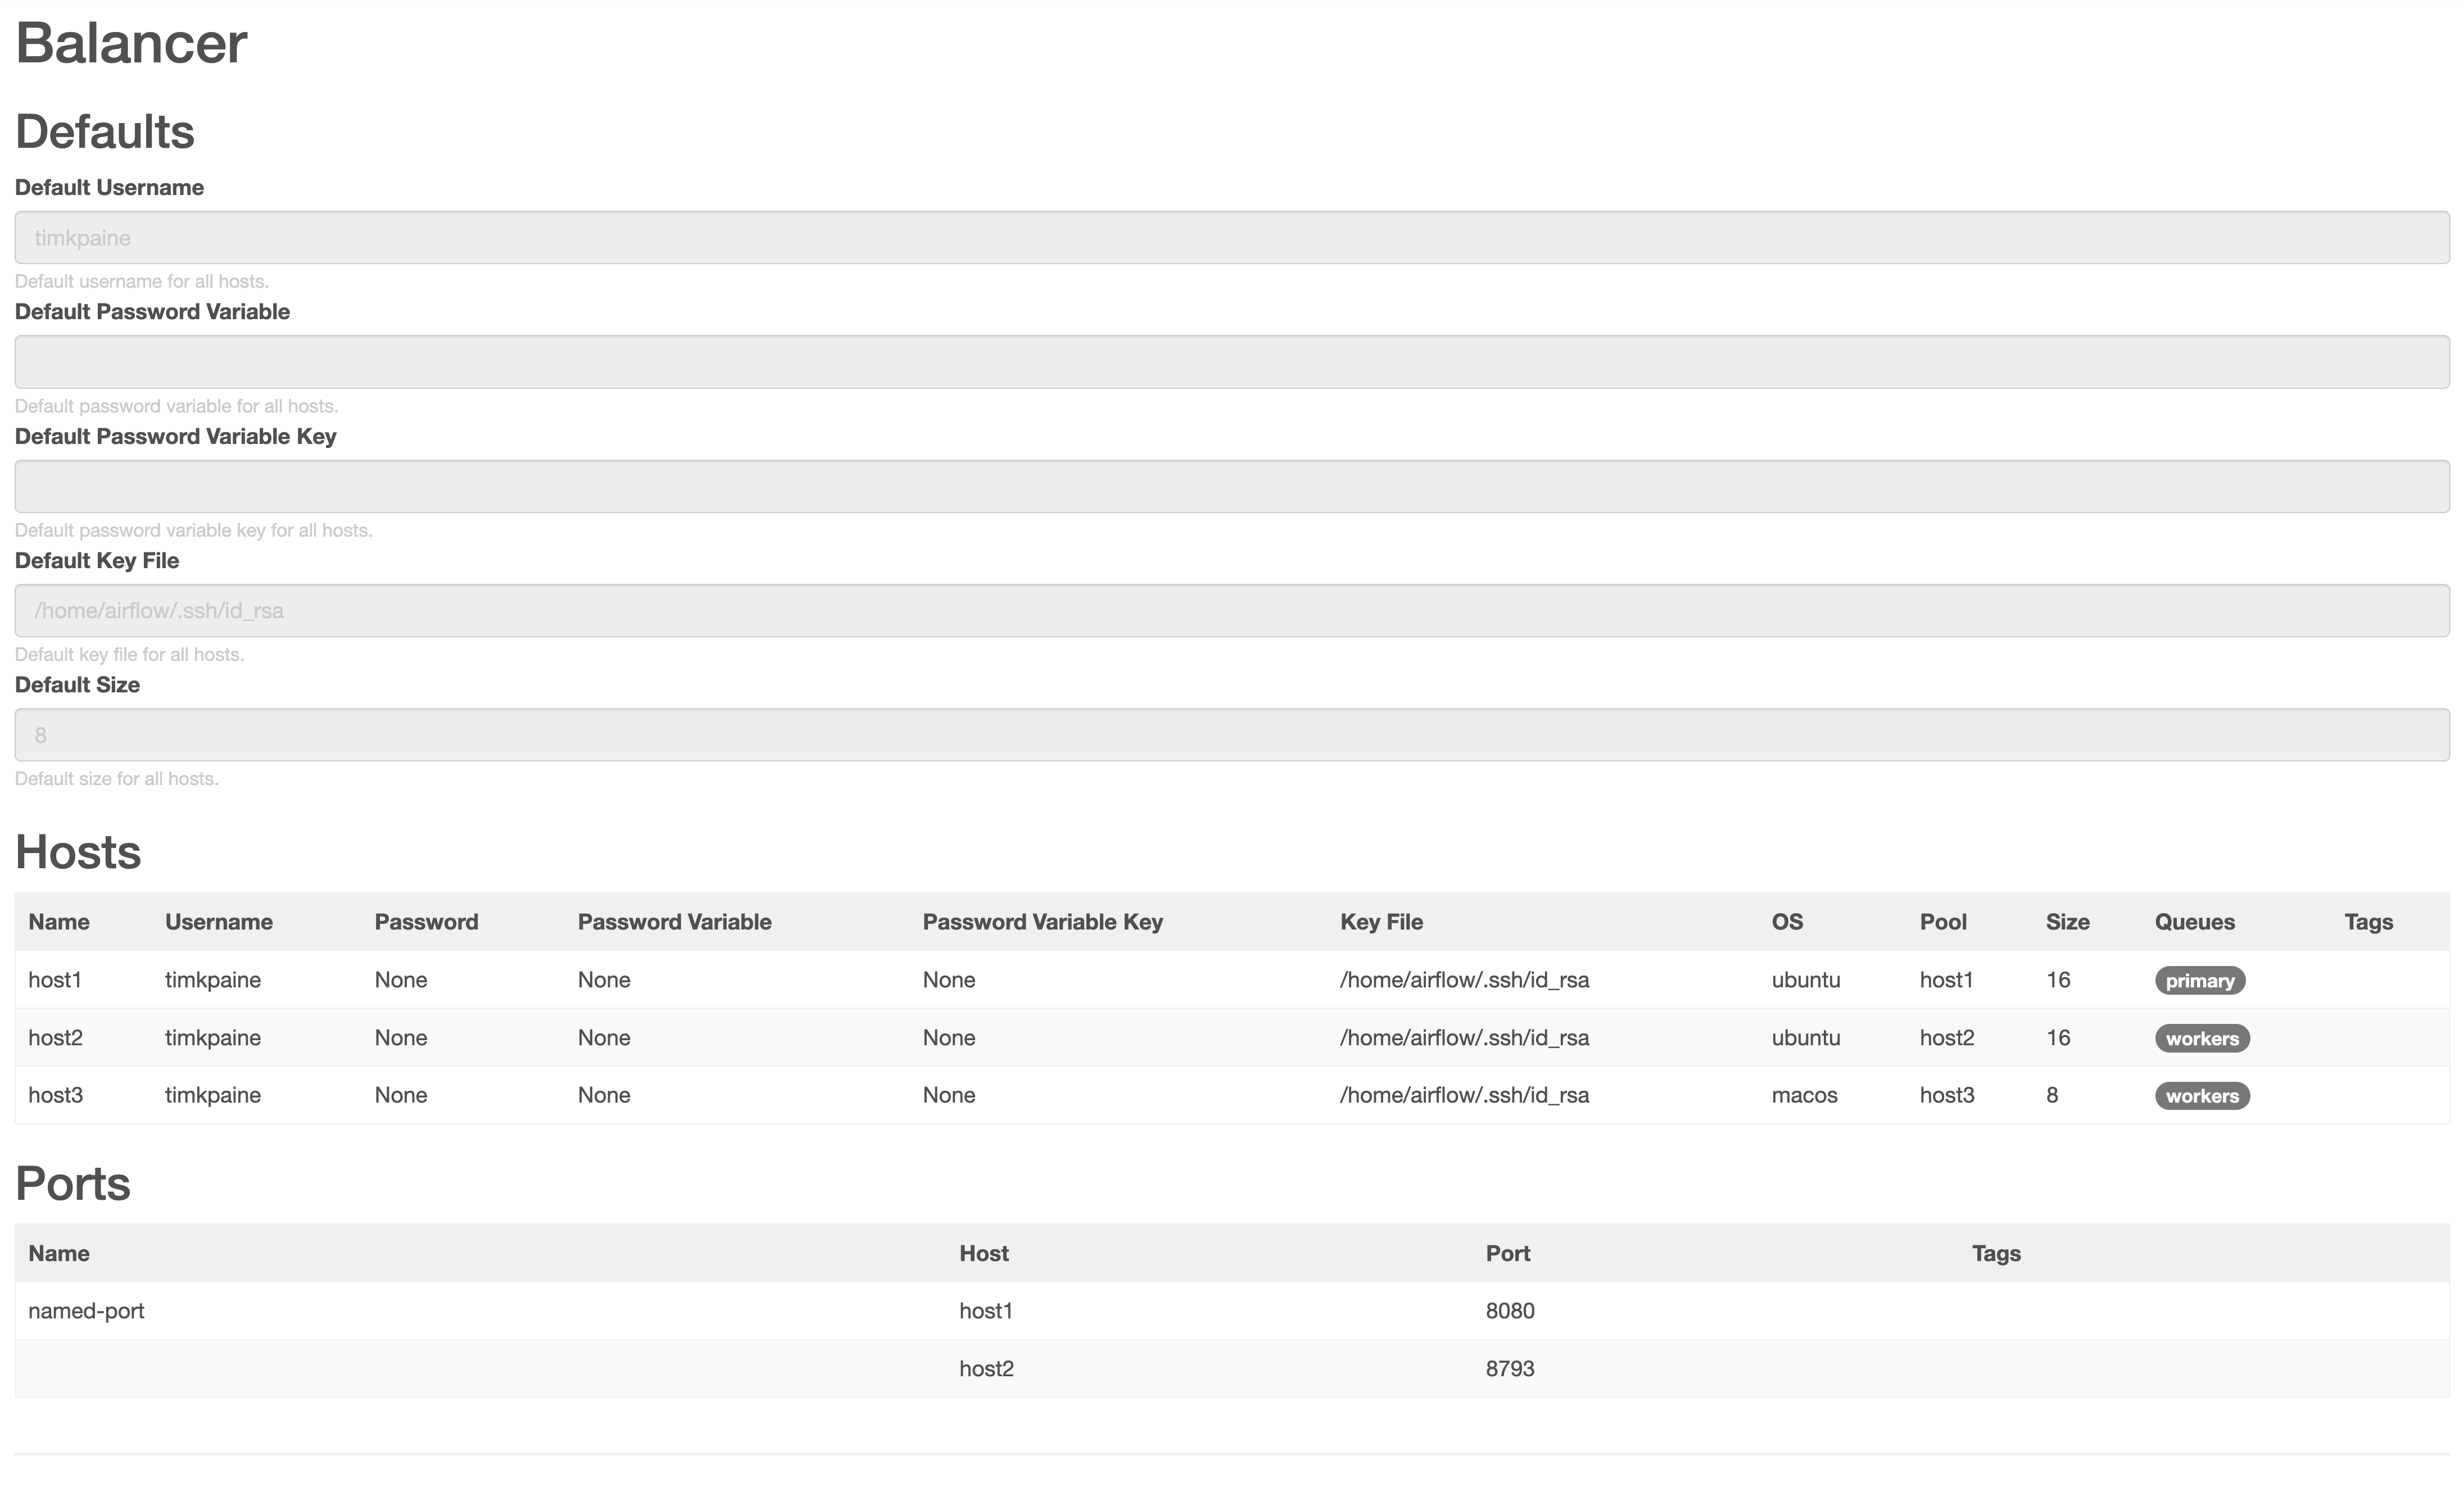Select the primary queue badge for host1
This screenshot has height=1487, width=2464.
click(2200, 980)
